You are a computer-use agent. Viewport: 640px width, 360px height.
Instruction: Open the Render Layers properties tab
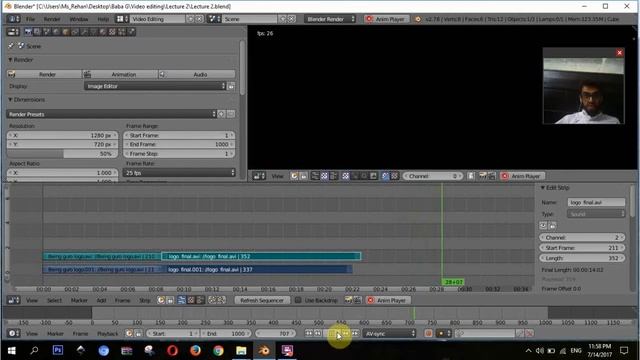click(x=37, y=32)
